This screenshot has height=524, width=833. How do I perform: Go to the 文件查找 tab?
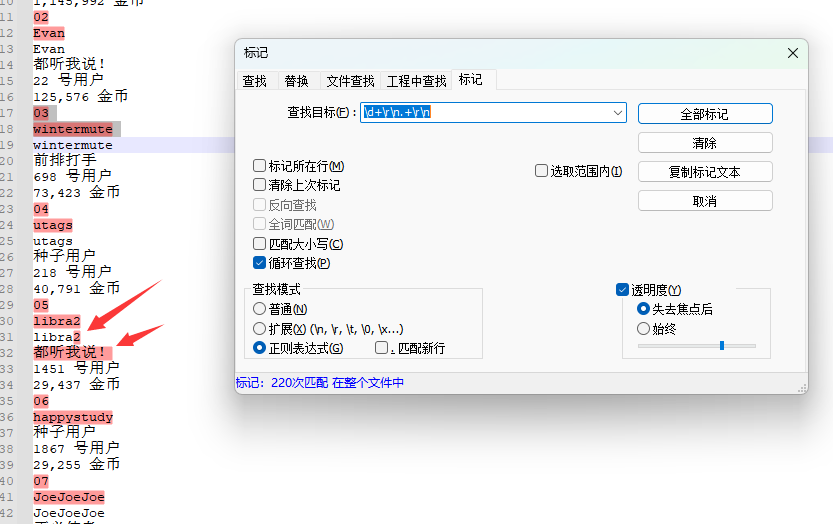coord(350,81)
